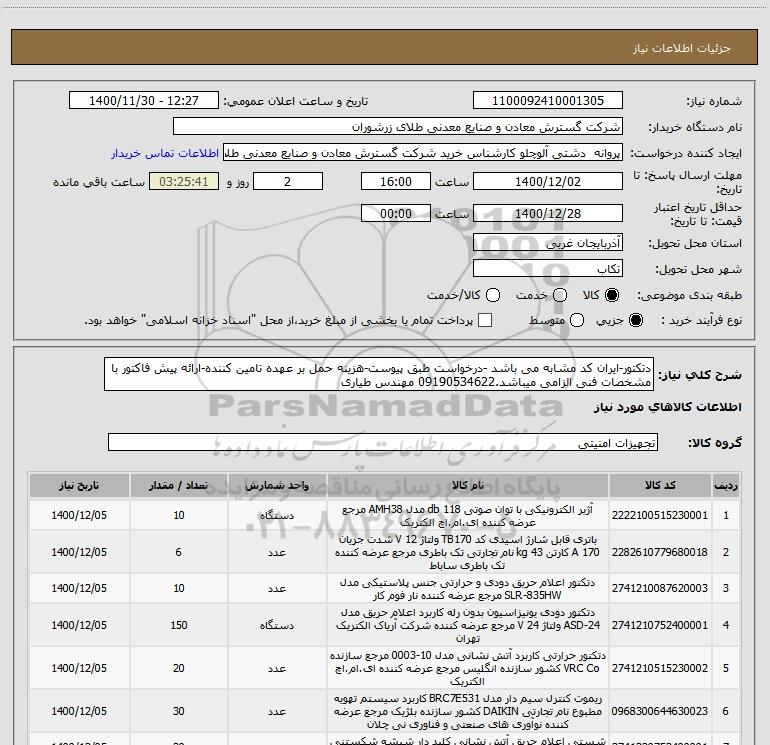Click item code 096830064463​0023

tap(660, 711)
